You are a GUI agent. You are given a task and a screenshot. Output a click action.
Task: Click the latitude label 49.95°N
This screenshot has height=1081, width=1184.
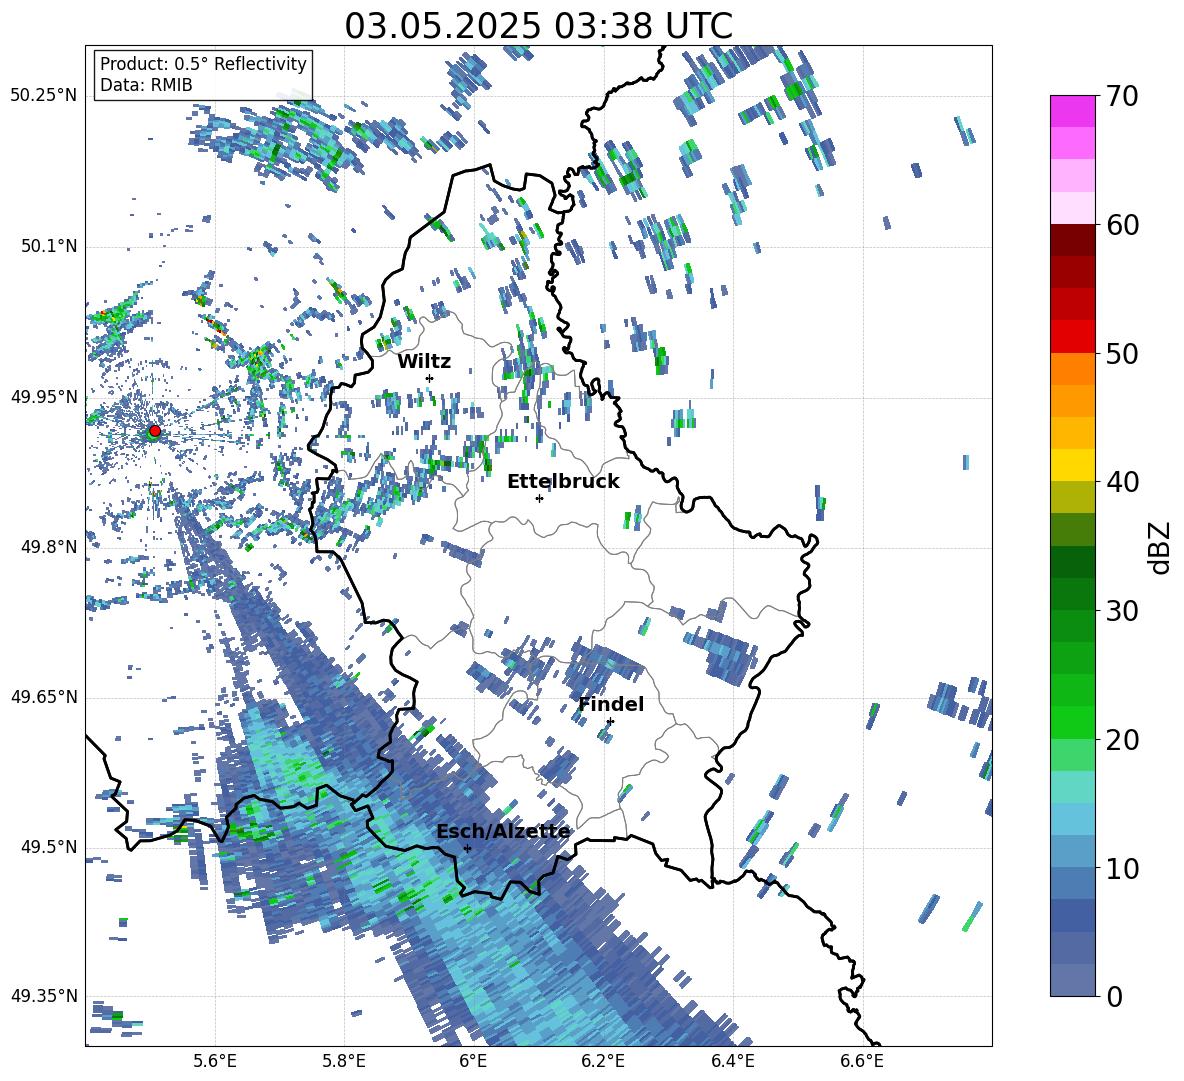pyautogui.click(x=44, y=397)
